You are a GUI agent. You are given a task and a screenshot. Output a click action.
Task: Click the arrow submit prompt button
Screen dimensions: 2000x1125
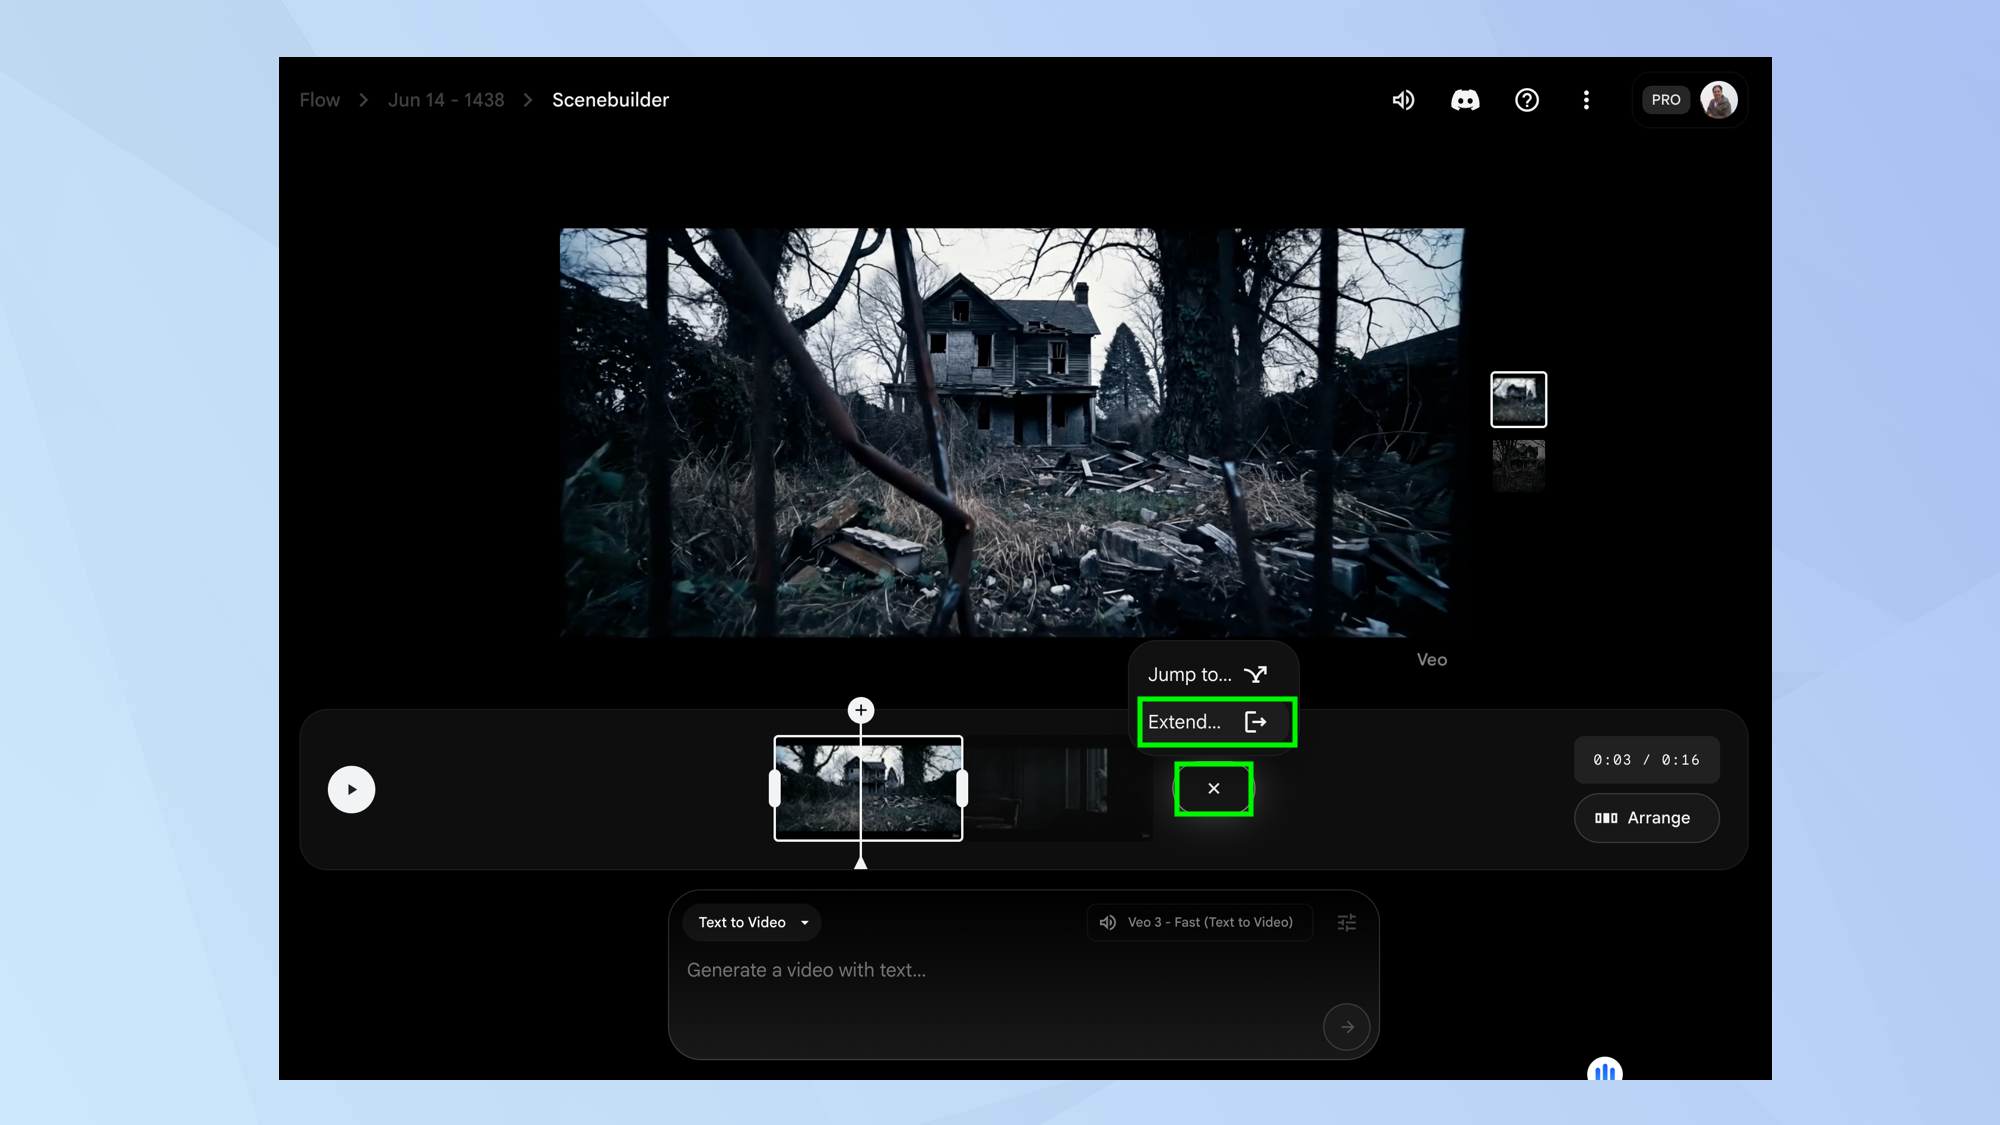pos(1346,1027)
